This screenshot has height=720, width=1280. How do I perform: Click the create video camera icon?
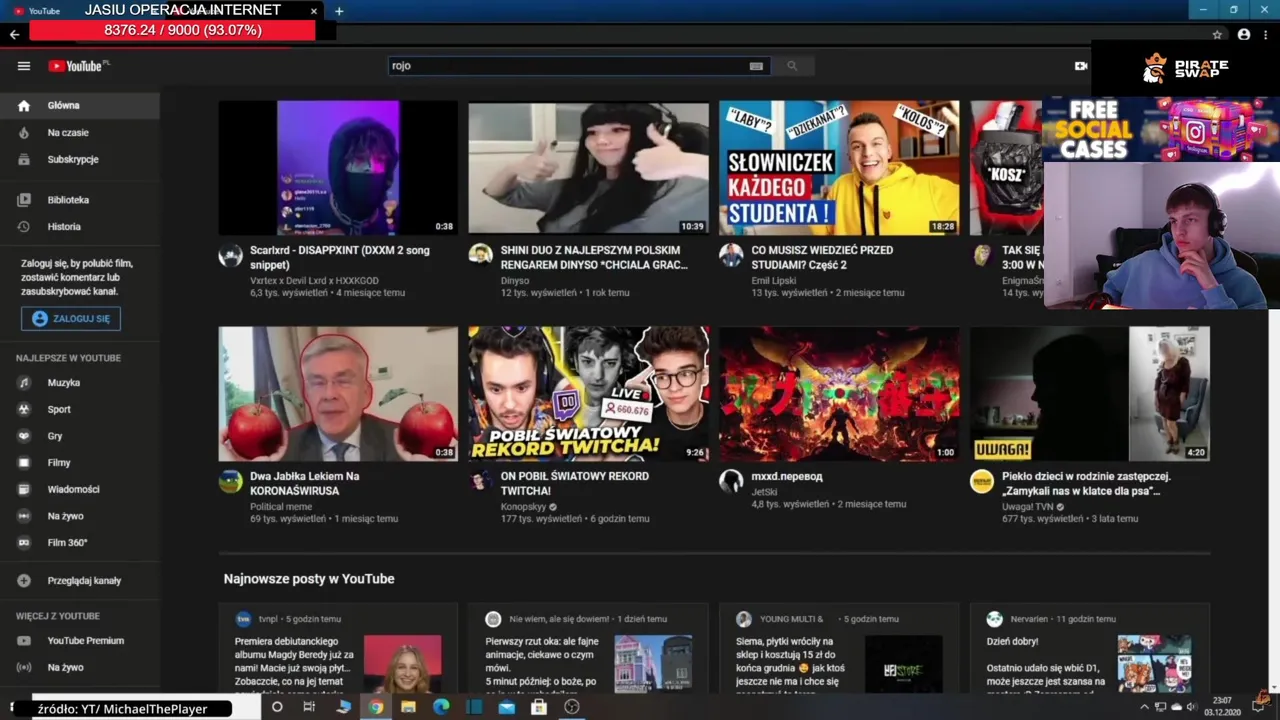(x=1081, y=66)
